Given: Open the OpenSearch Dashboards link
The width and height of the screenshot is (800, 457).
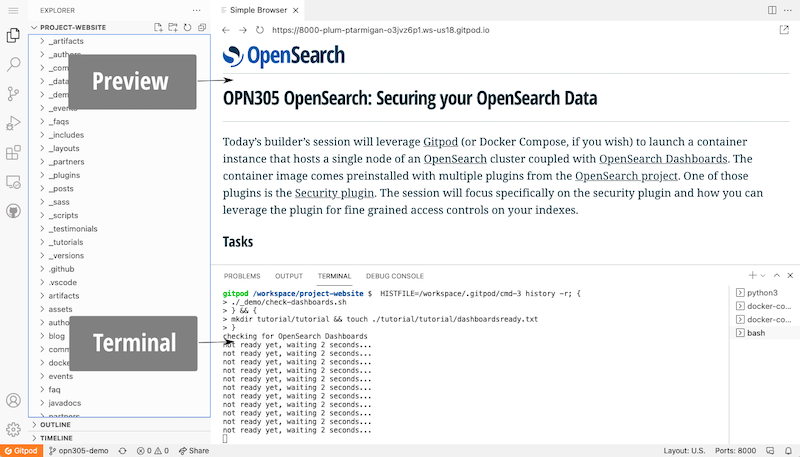Looking at the screenshot, I should click(663, 159).
